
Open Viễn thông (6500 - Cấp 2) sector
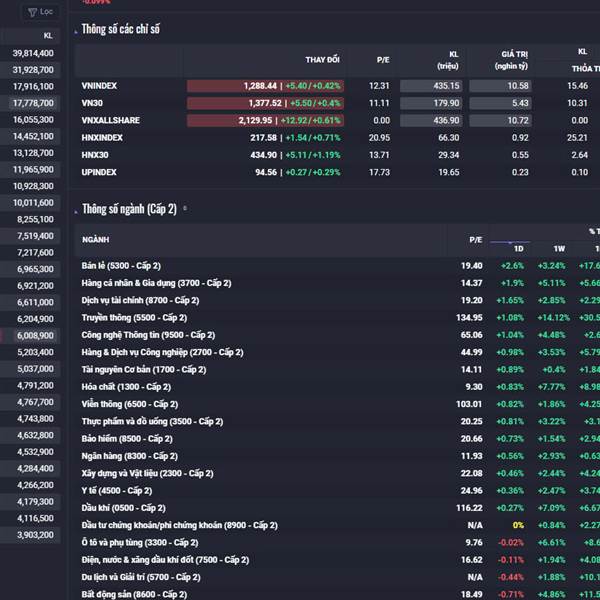(129, 404)
